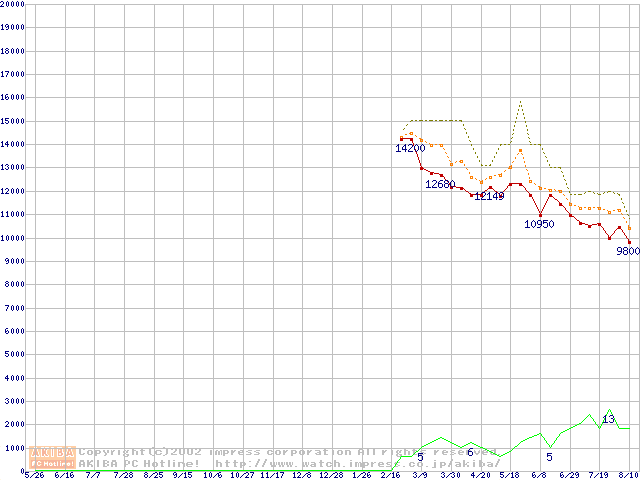This screenshot has height=480, width=640.
Task: Select the 12680 price label
Action: [440, 184]
